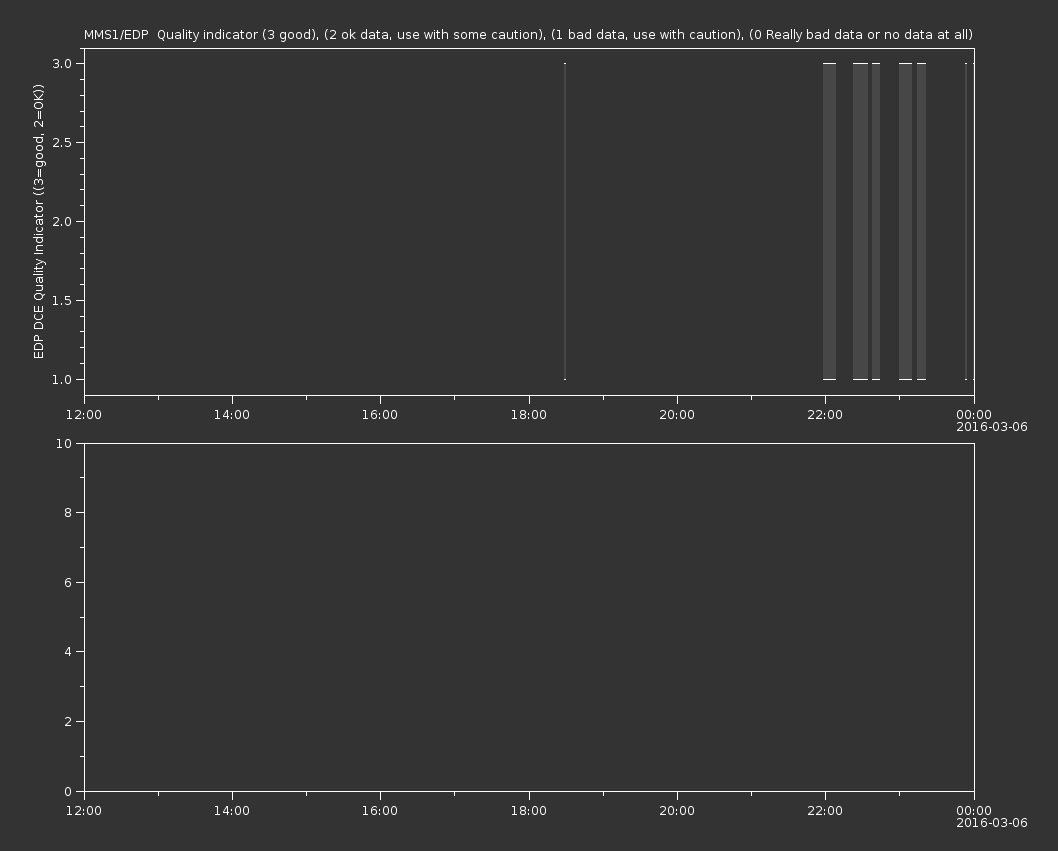
Task: Click the 22:00 time label under upper plot
Action: click(x=825, y=414)
